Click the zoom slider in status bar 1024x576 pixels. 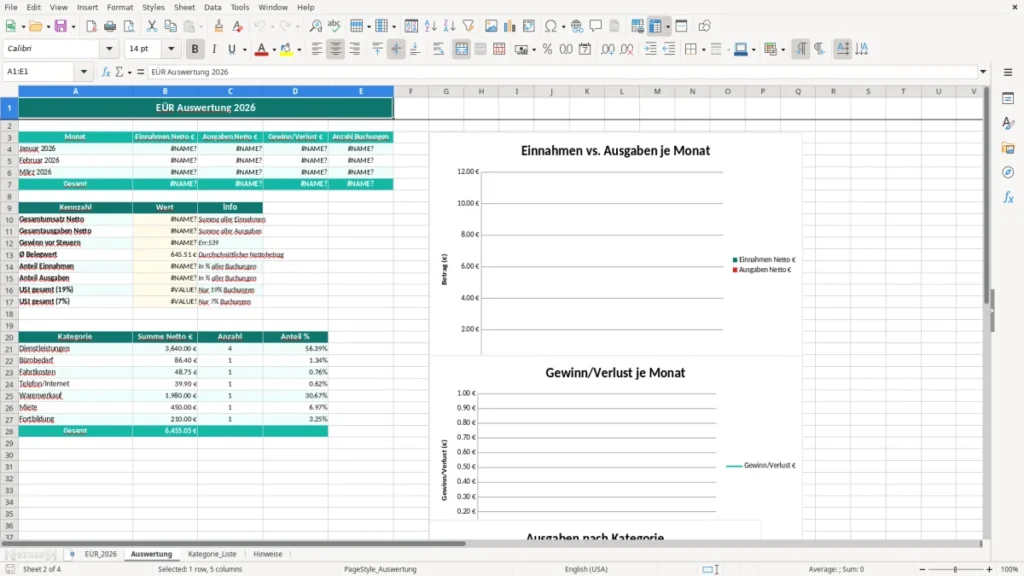click(955, 569)
